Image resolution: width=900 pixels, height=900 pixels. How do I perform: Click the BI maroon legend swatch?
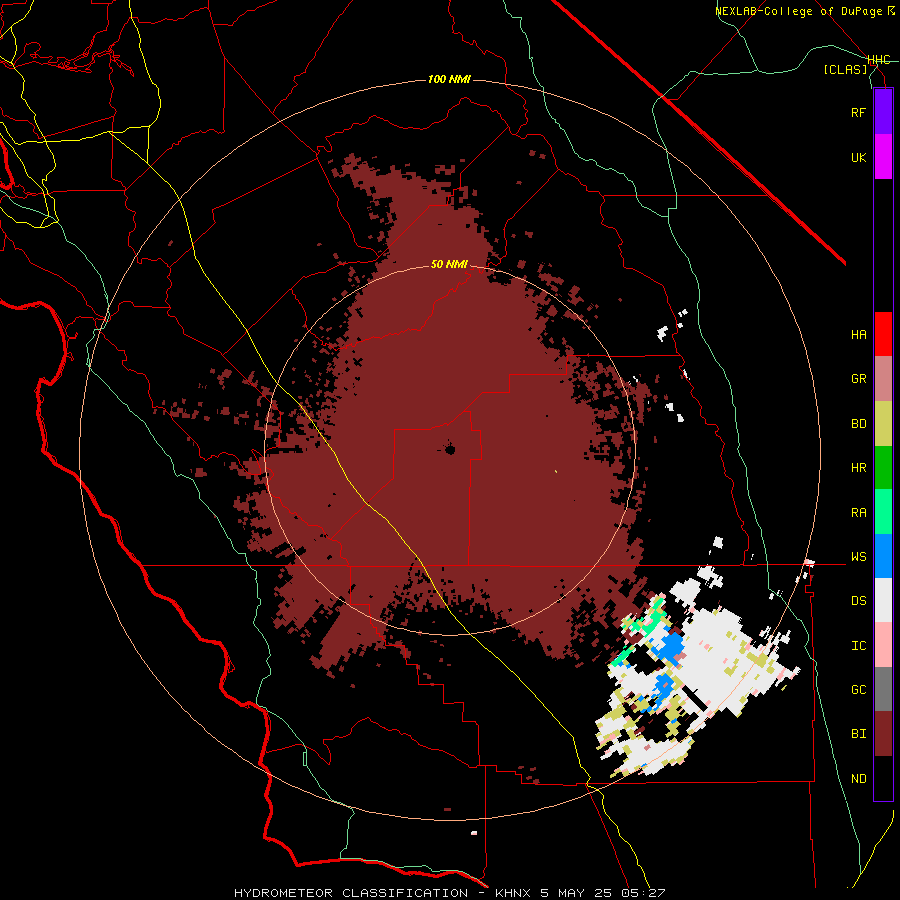click(883, 734)
